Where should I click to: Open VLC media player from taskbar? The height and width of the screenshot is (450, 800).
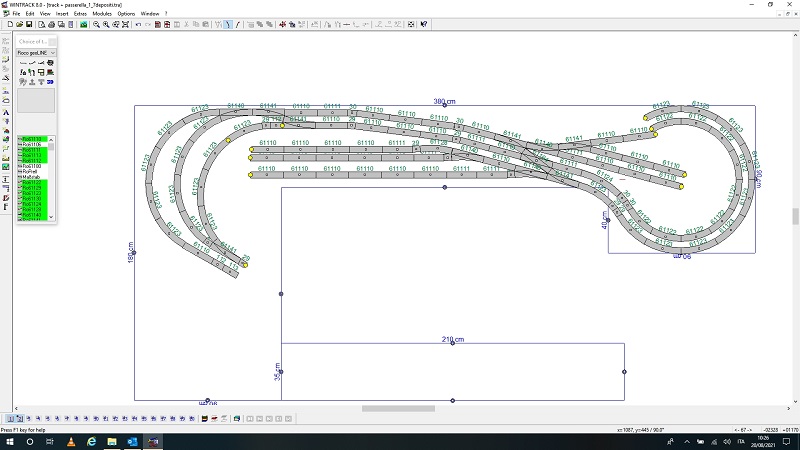click(70, 441)
